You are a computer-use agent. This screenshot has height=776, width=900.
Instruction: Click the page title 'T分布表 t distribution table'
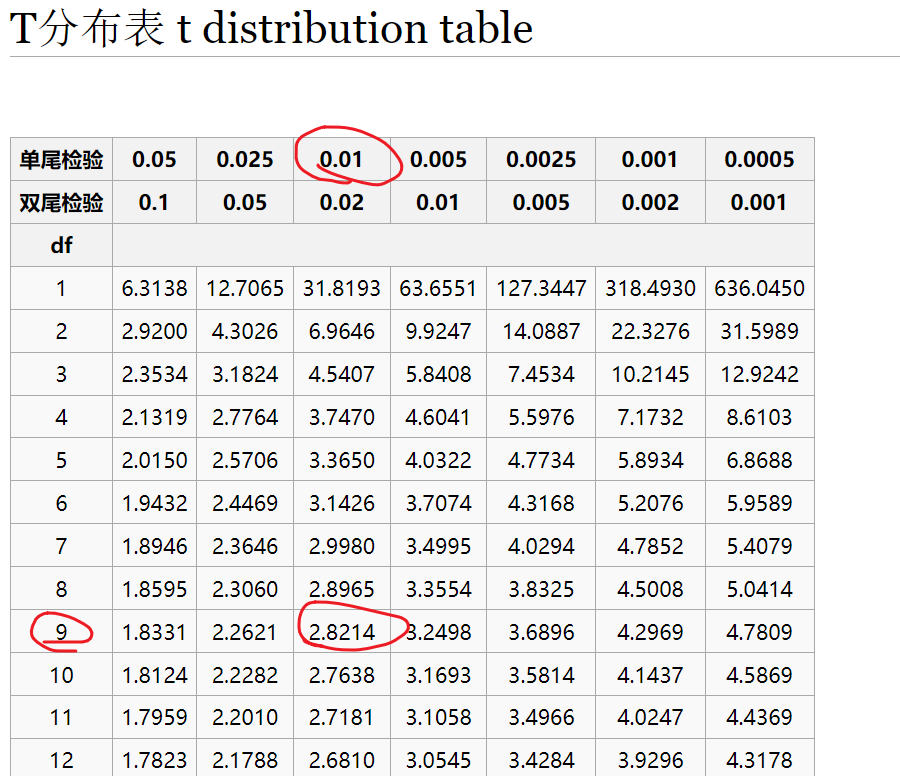(x=271, y=28)
